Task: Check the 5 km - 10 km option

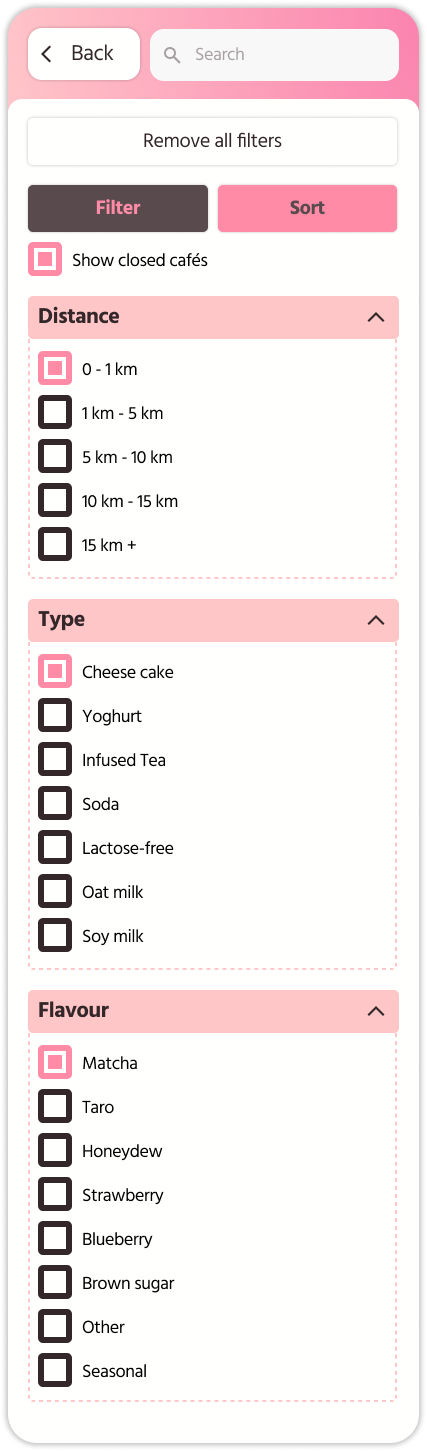Action: (55, 456)
